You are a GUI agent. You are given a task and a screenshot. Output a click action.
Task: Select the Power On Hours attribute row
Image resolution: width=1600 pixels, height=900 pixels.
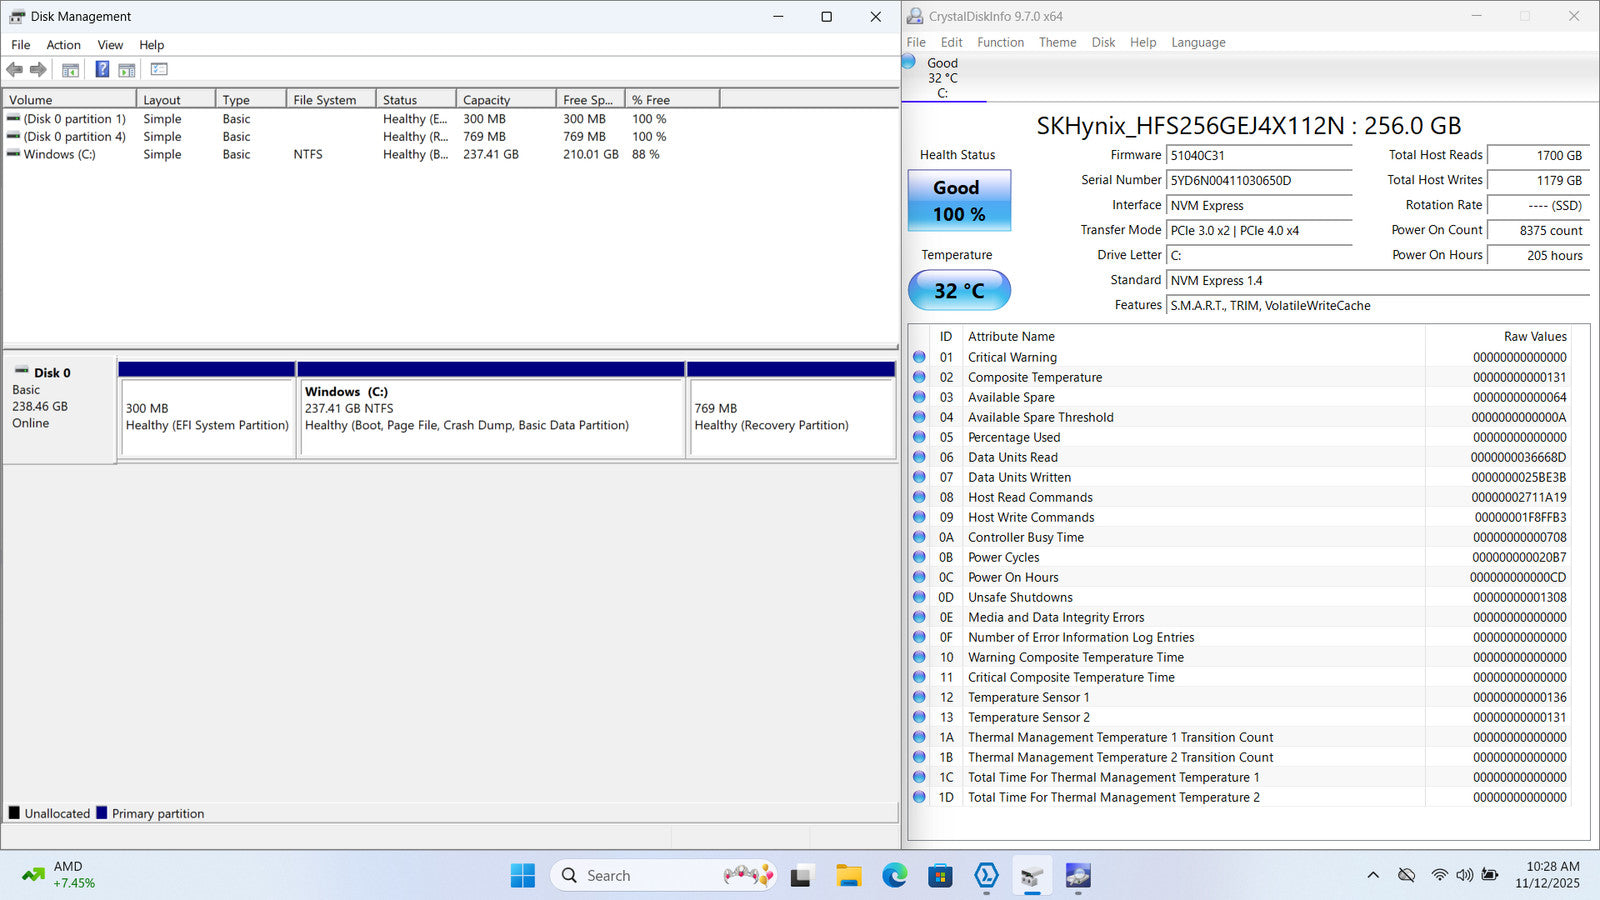(1013, 577)
